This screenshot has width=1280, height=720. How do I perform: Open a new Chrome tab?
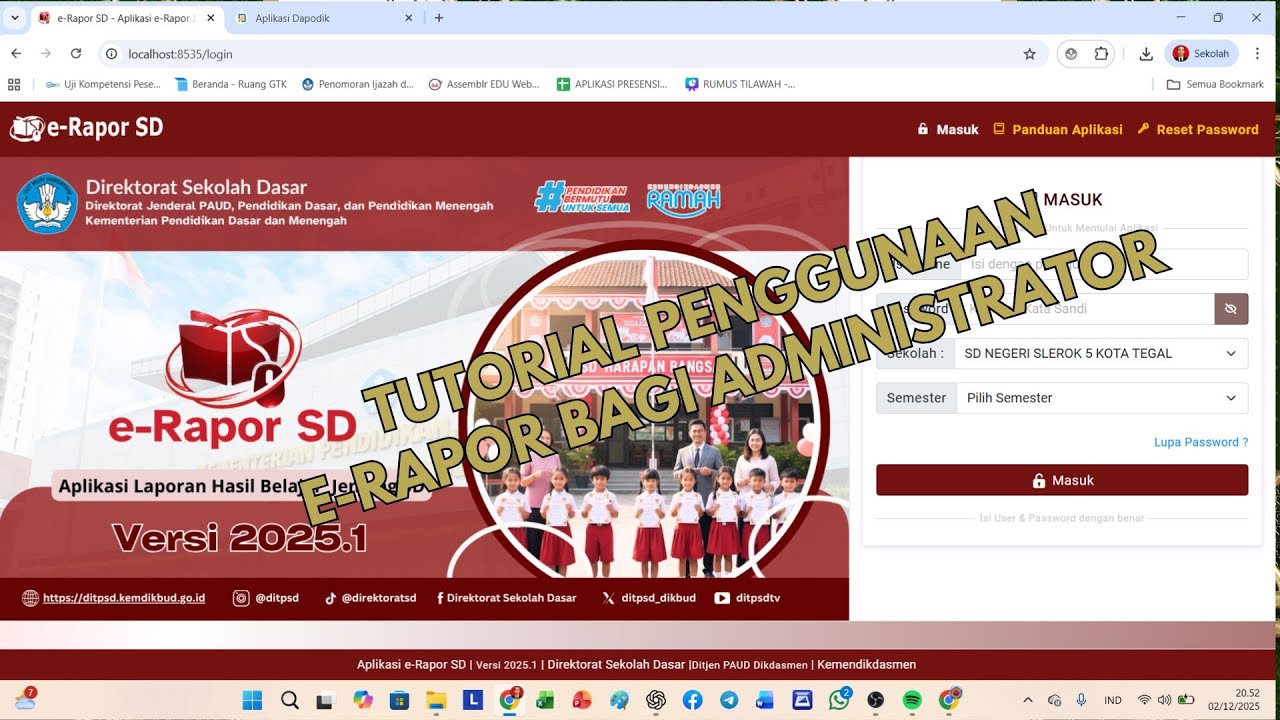(x=439, y=18)
